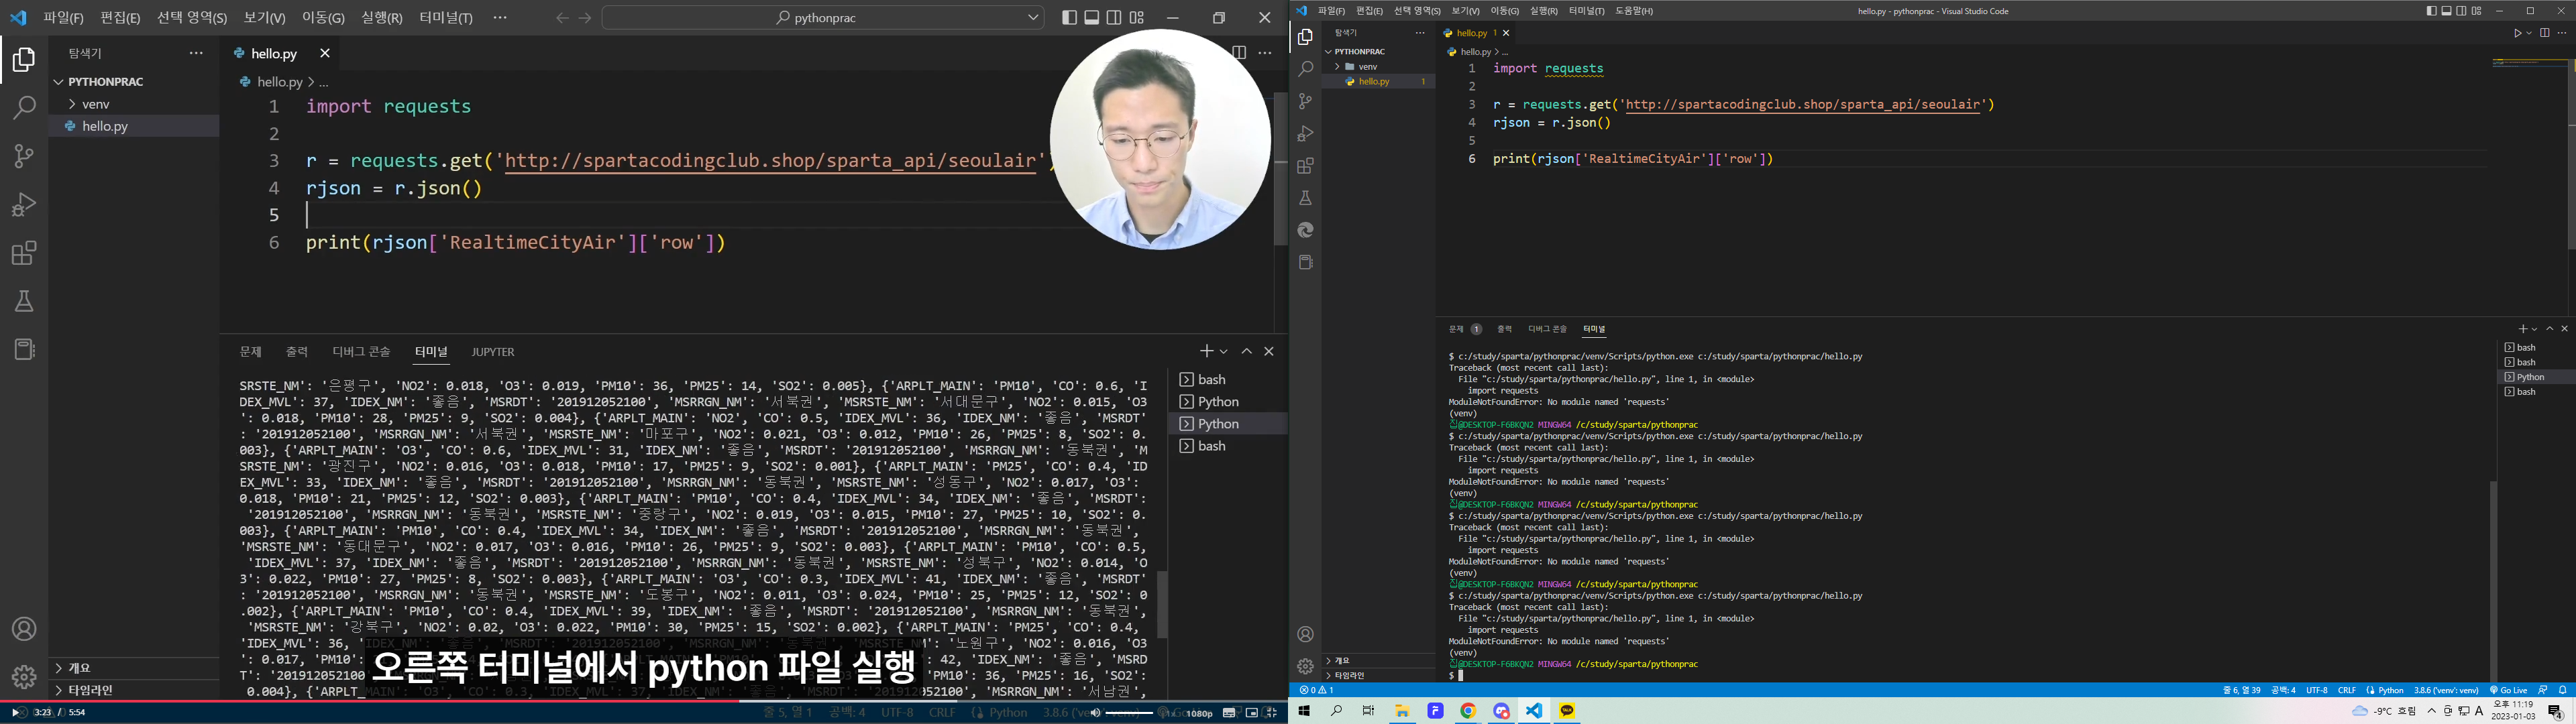Open 터미널(T) menu in right VS Code
The image size is (2576, 724).
[x=1586, y=11]
